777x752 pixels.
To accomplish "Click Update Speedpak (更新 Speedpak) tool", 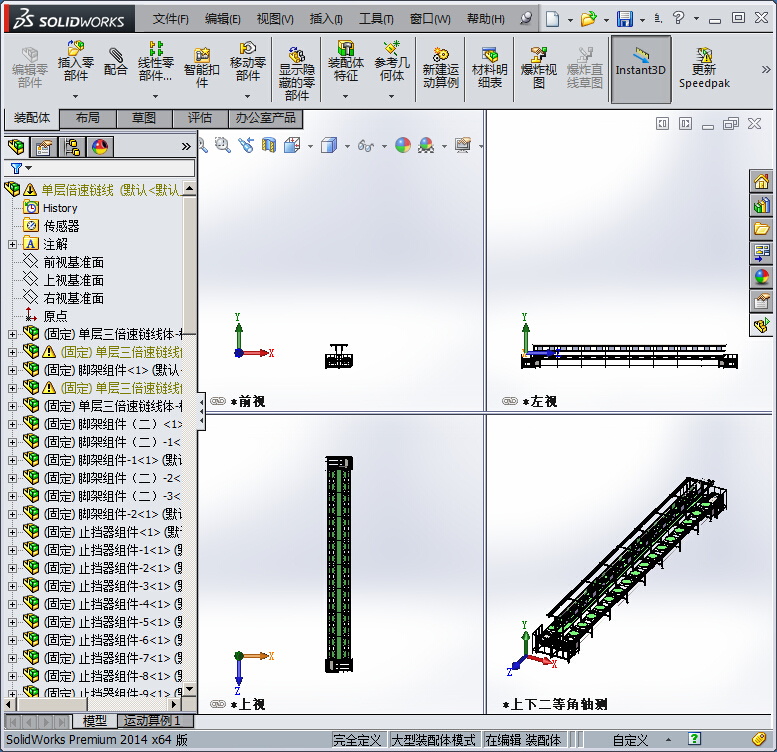I will click(x=704, y=68).
